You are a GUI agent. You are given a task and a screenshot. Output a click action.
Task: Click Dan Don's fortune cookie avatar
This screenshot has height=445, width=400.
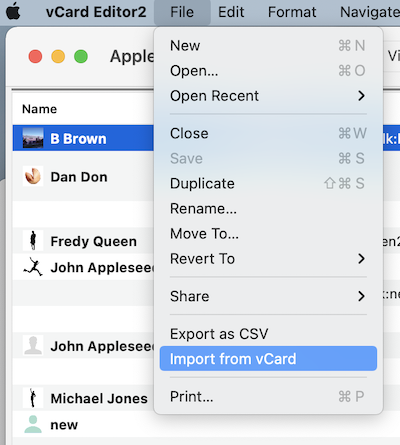point(33,176)
